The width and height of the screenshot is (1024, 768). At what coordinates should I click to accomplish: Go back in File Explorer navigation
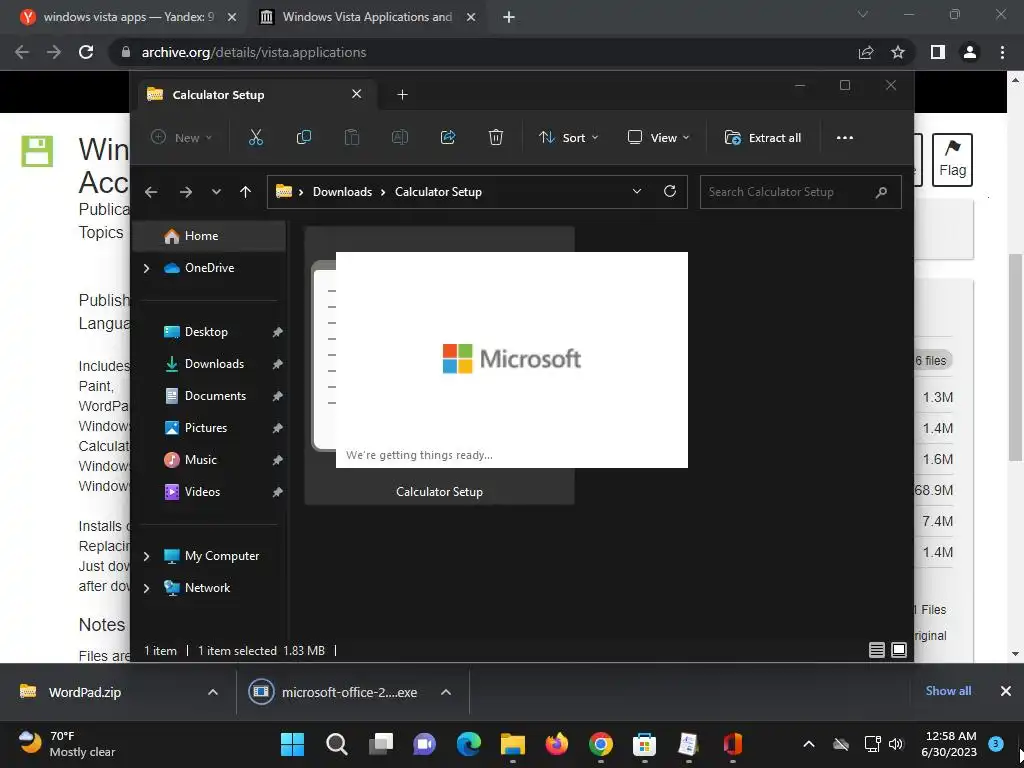coord(151,192)
